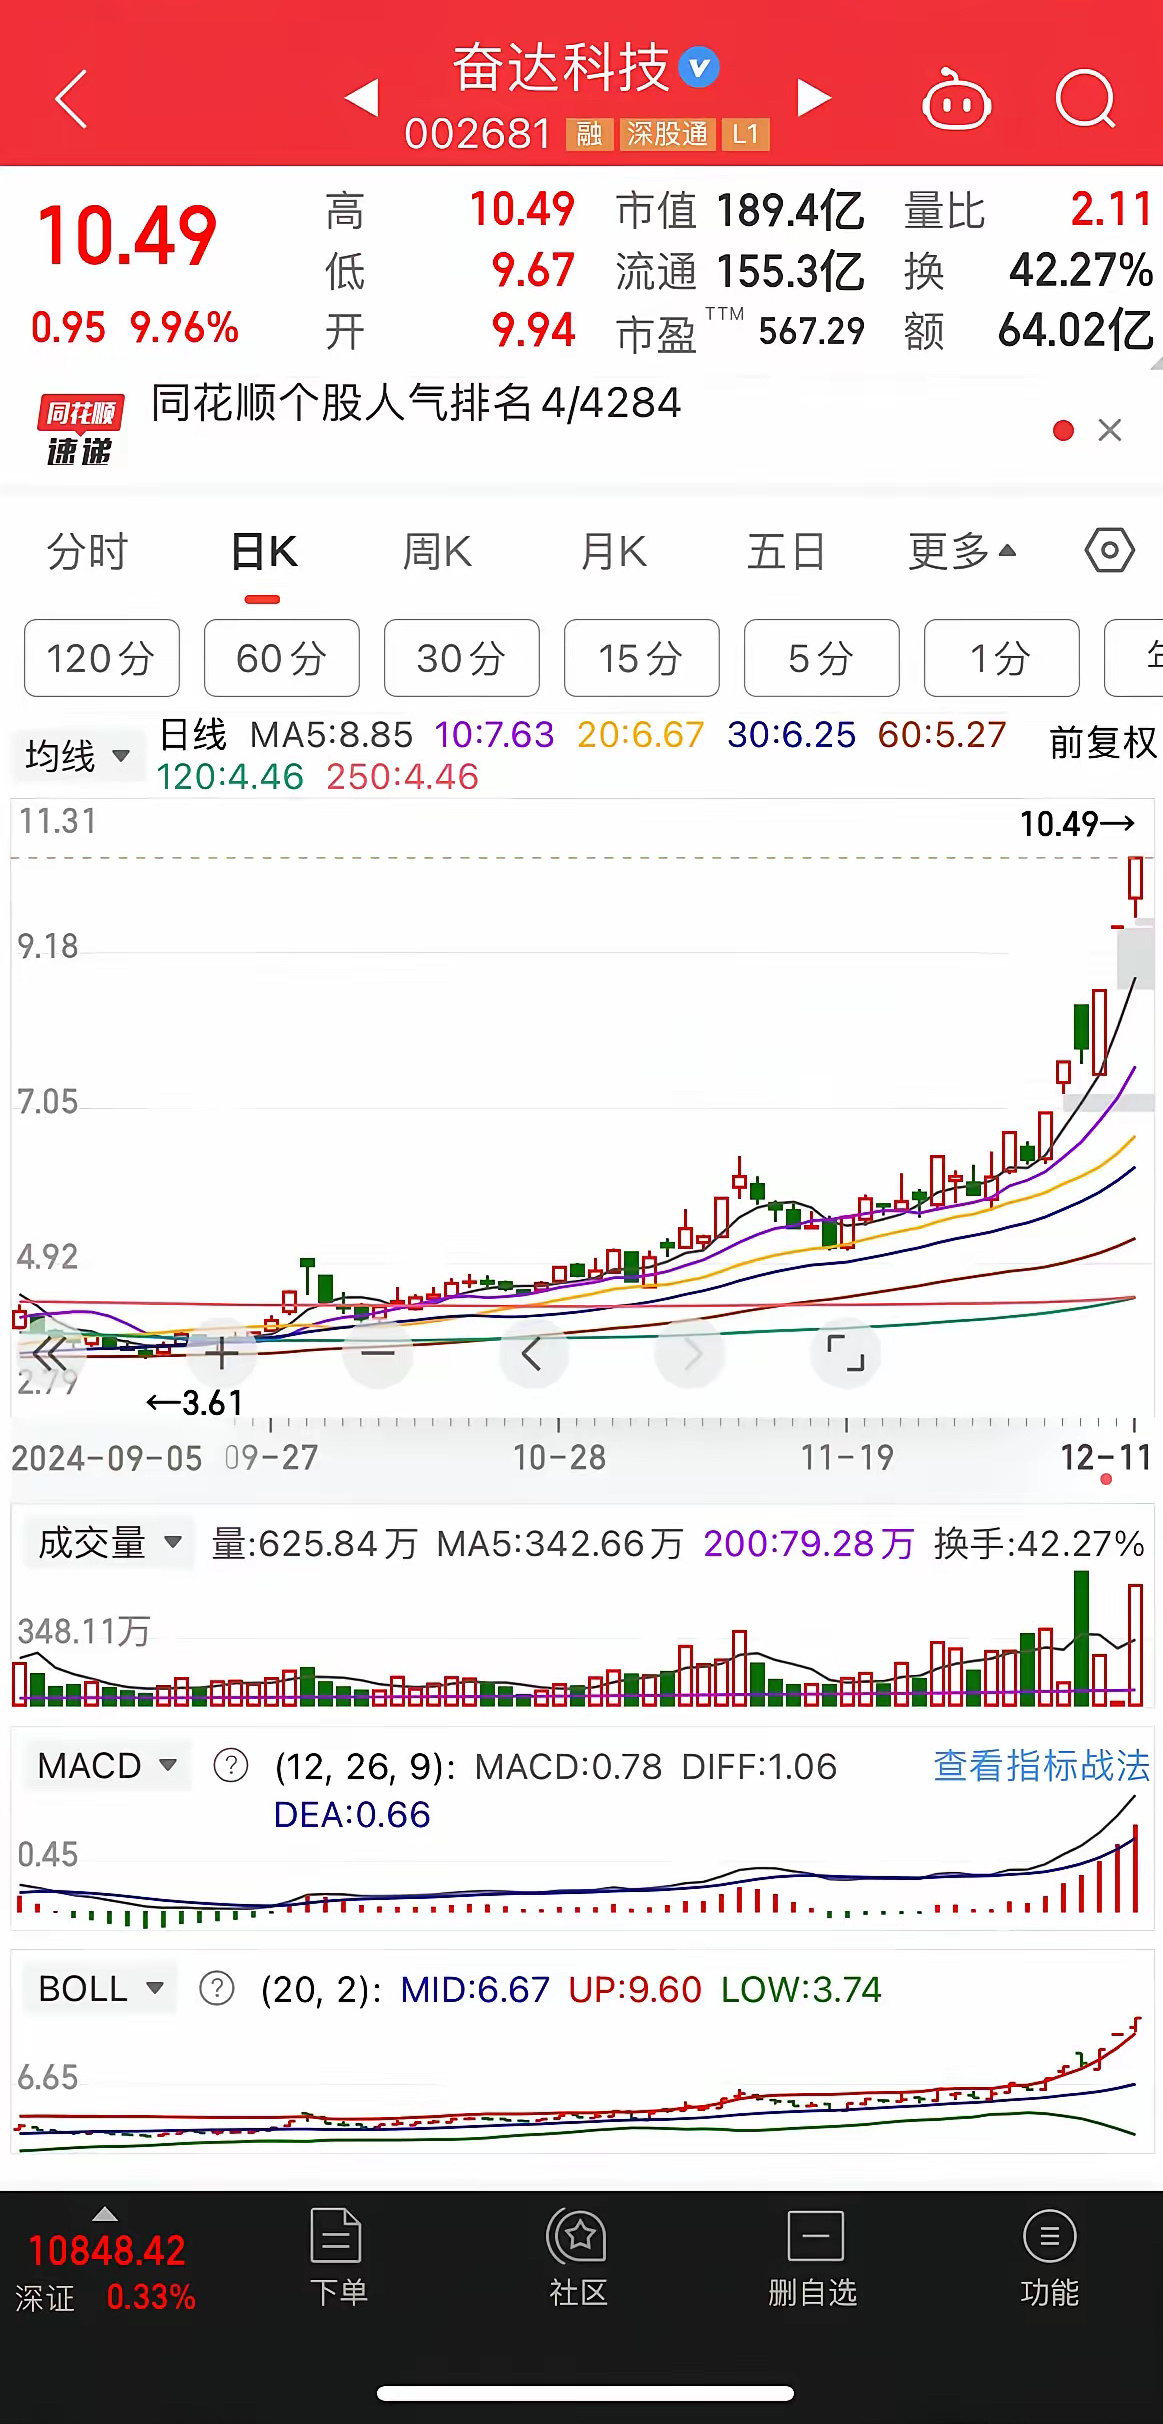Tap the big current price 10.49
Viewport: 1163px width, 2424px height.
pos(126,236)
